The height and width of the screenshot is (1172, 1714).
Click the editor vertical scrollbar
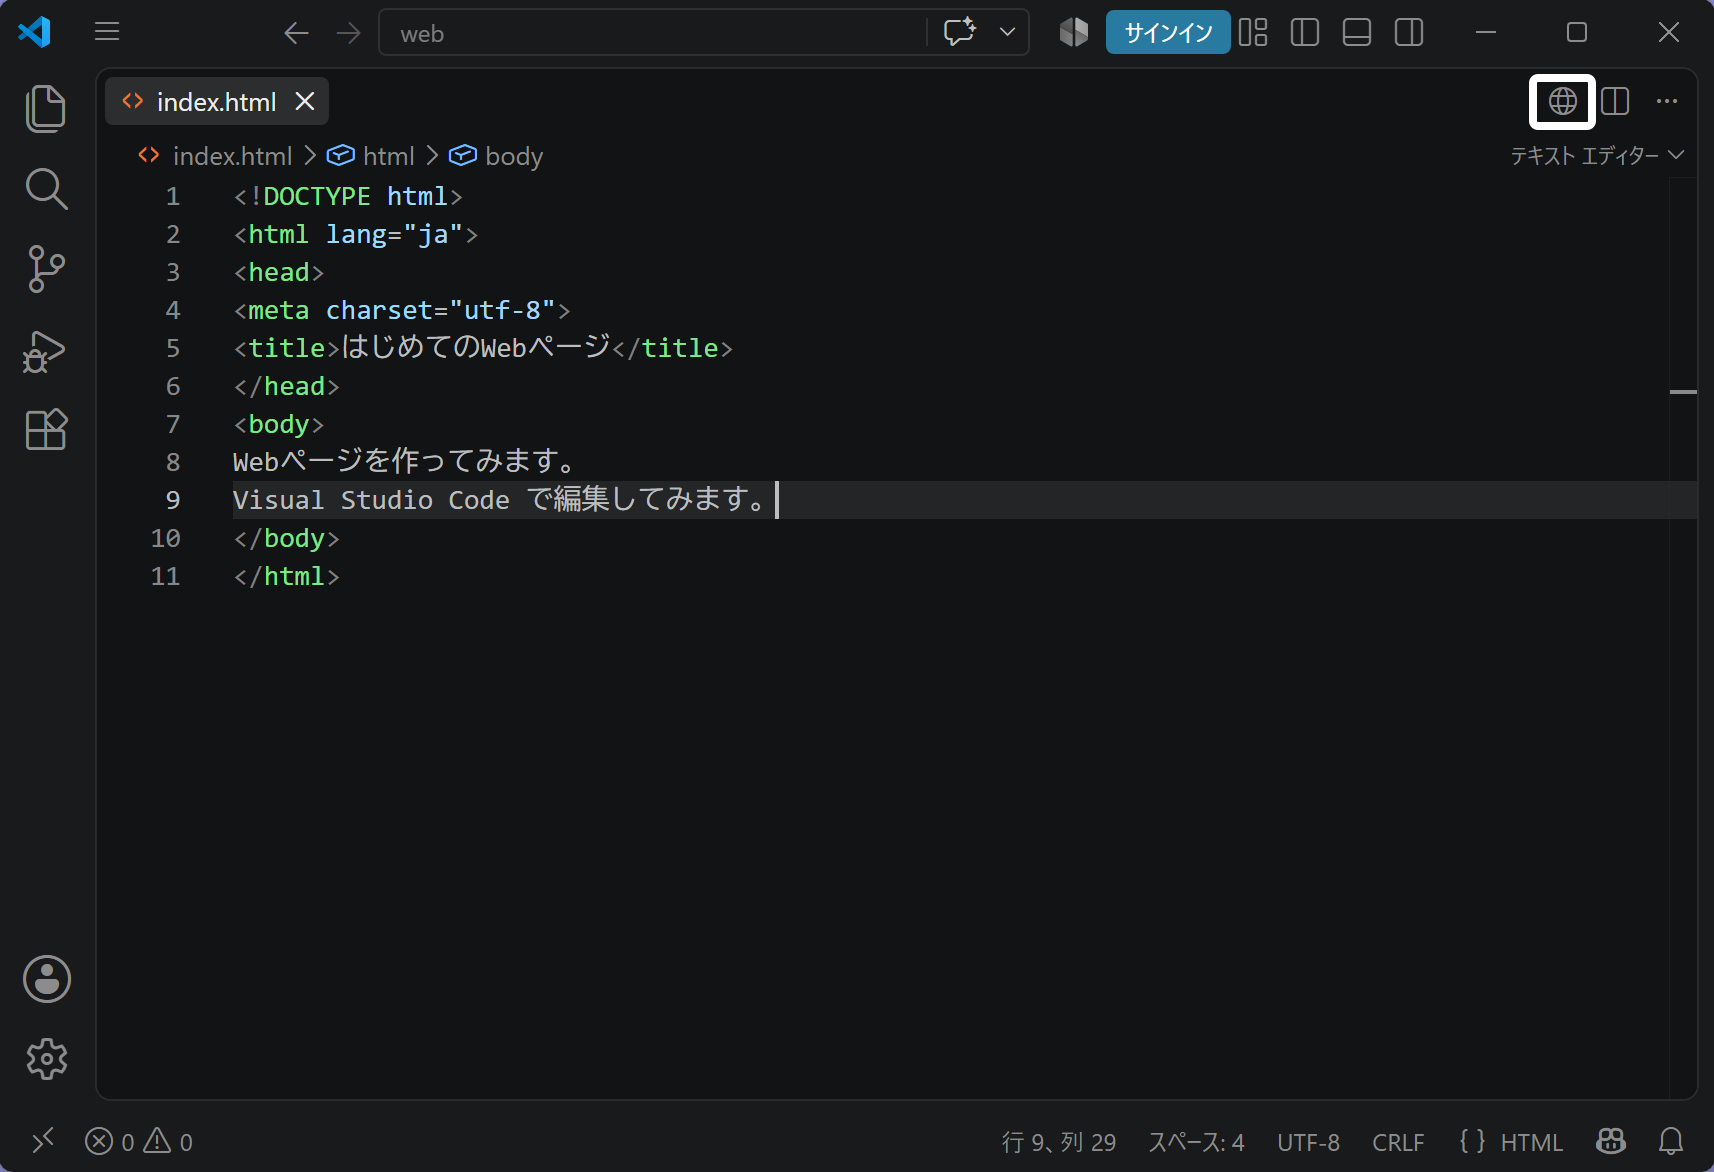[x=1683, y=638]
